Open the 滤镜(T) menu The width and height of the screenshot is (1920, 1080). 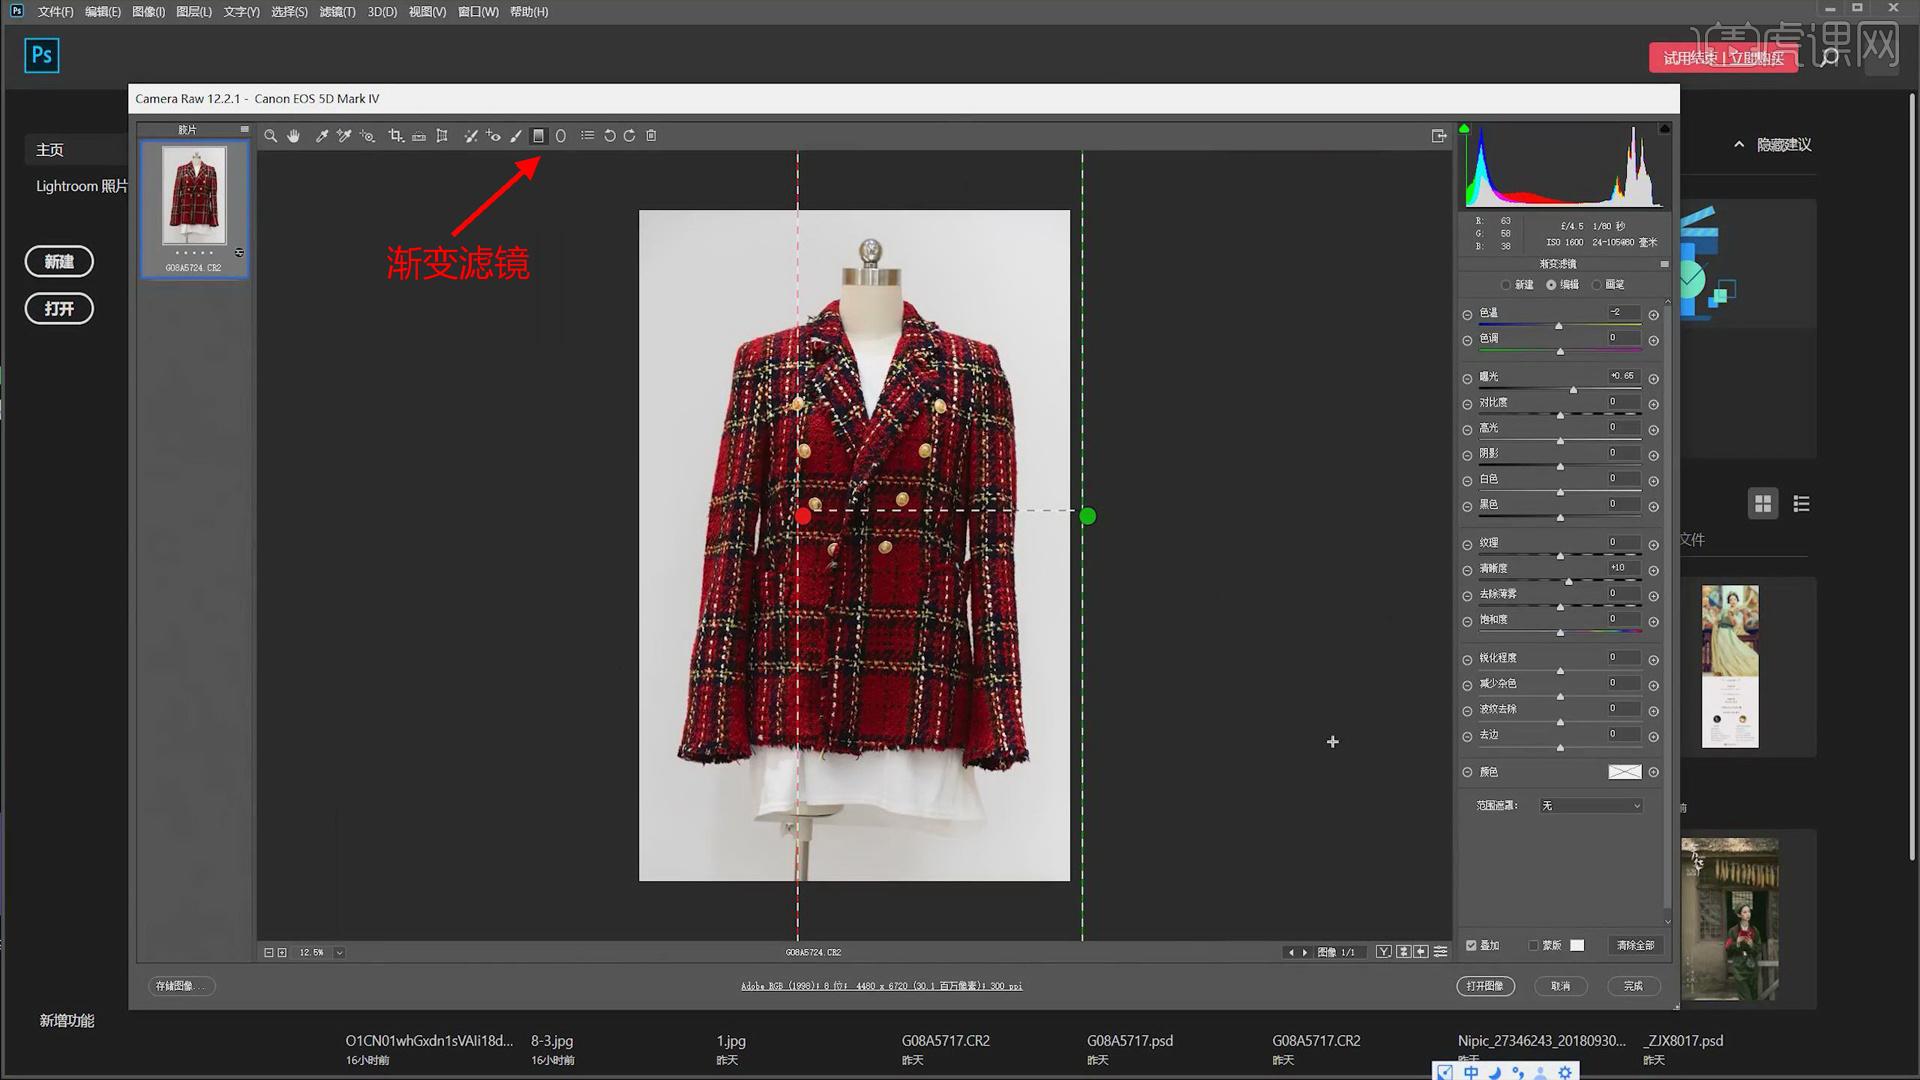point(337,12)
